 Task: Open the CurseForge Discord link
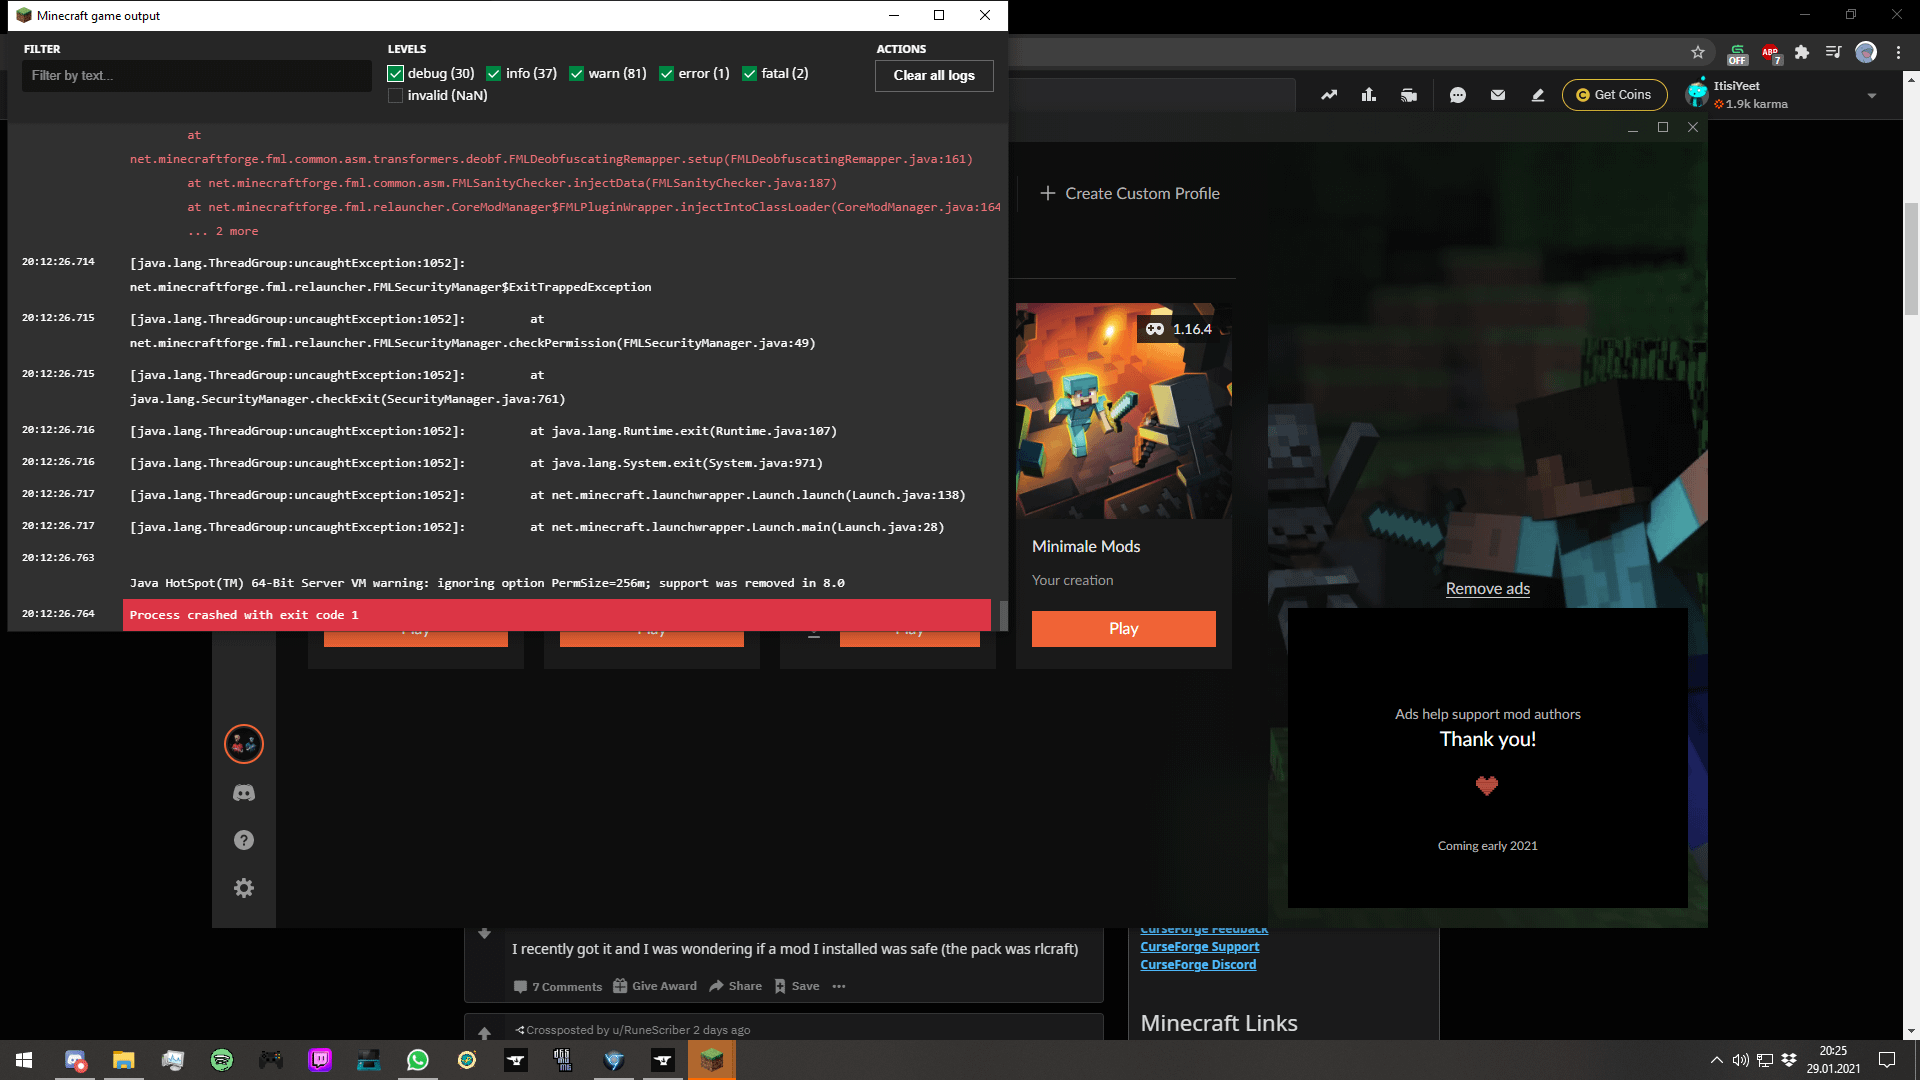tap(1198, 965)
